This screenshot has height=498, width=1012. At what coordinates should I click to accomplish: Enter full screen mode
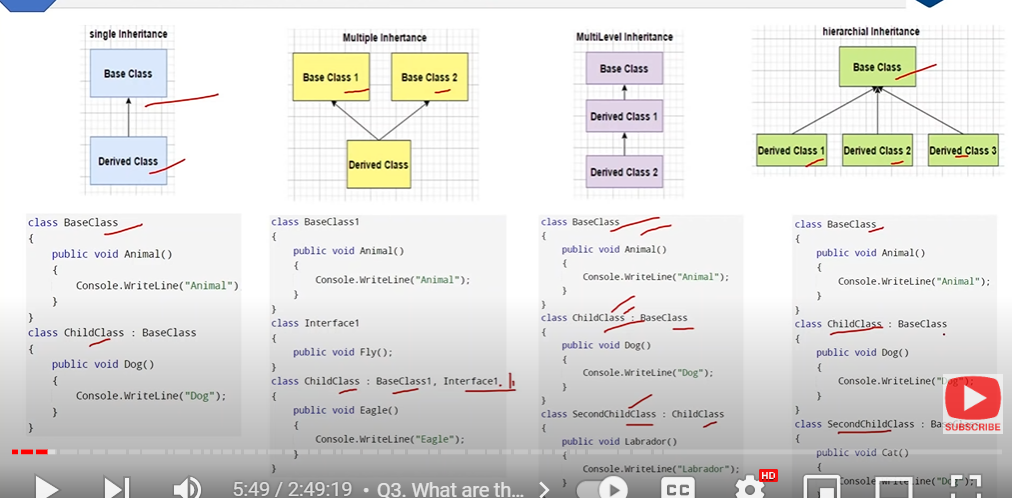963,488
